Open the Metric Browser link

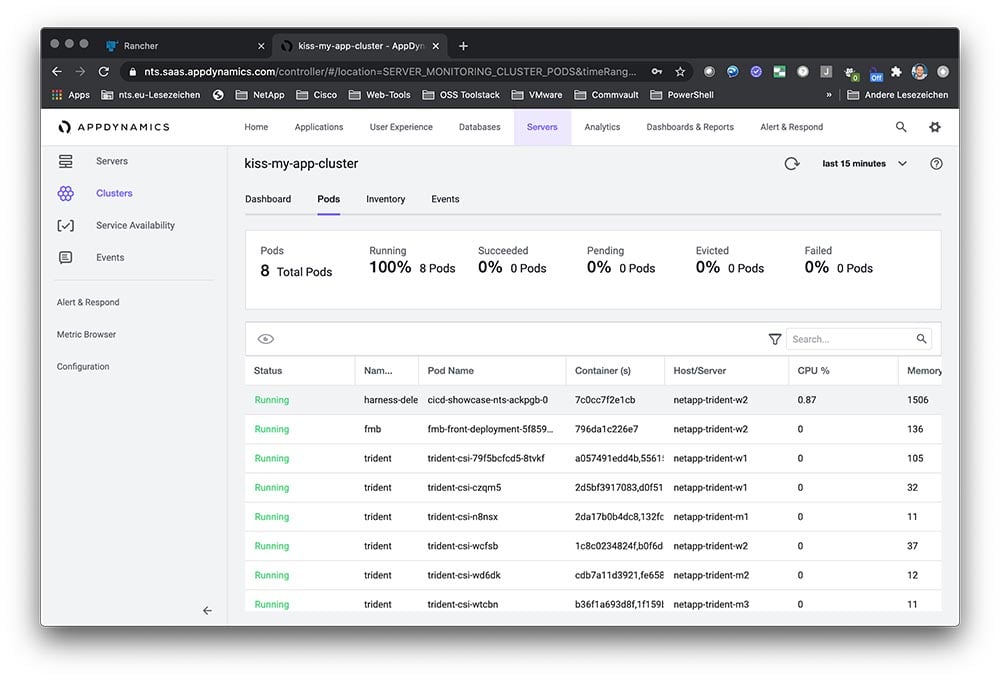point(86,335)
